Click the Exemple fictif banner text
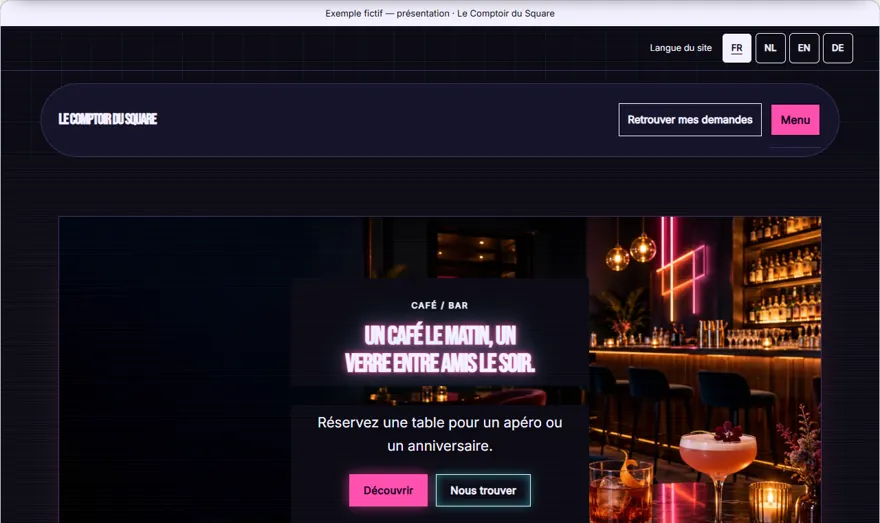Image resolution: width=880 pixels, height=523 pixels. point(439,13)
